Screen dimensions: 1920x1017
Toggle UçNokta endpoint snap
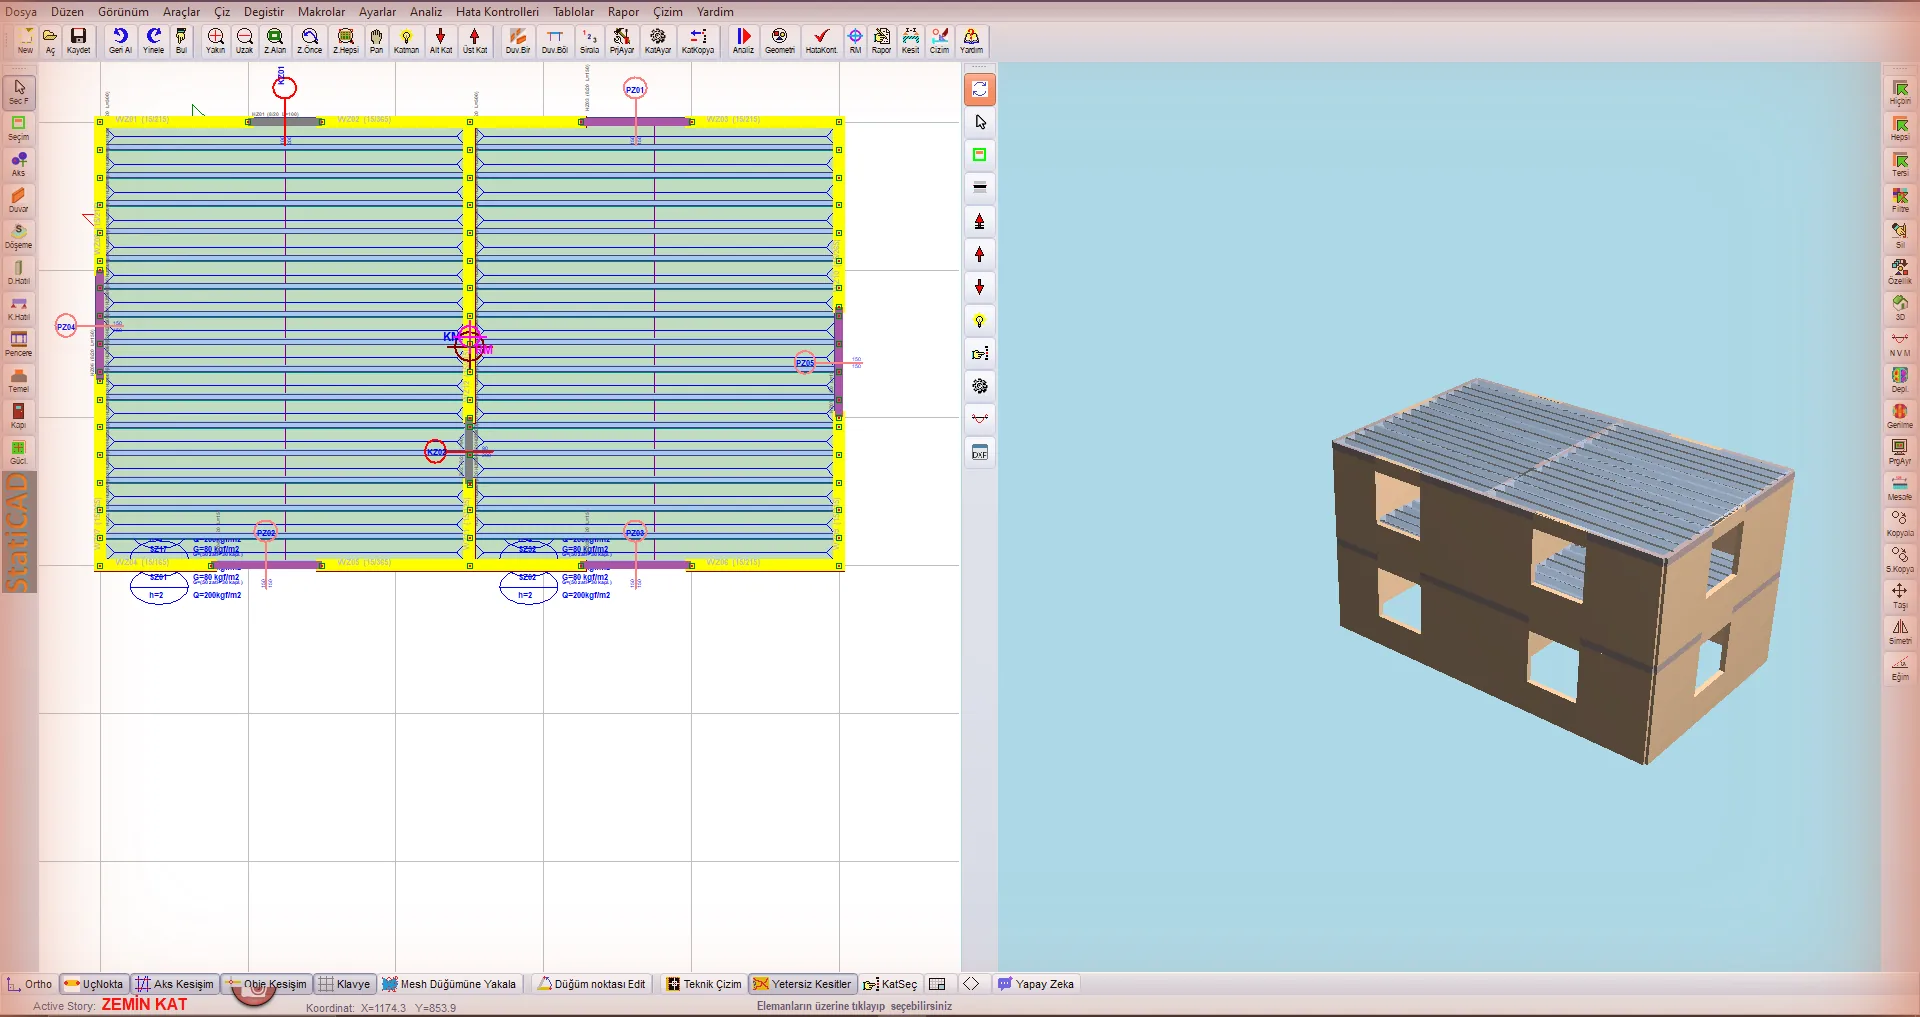tap(94, 984)
